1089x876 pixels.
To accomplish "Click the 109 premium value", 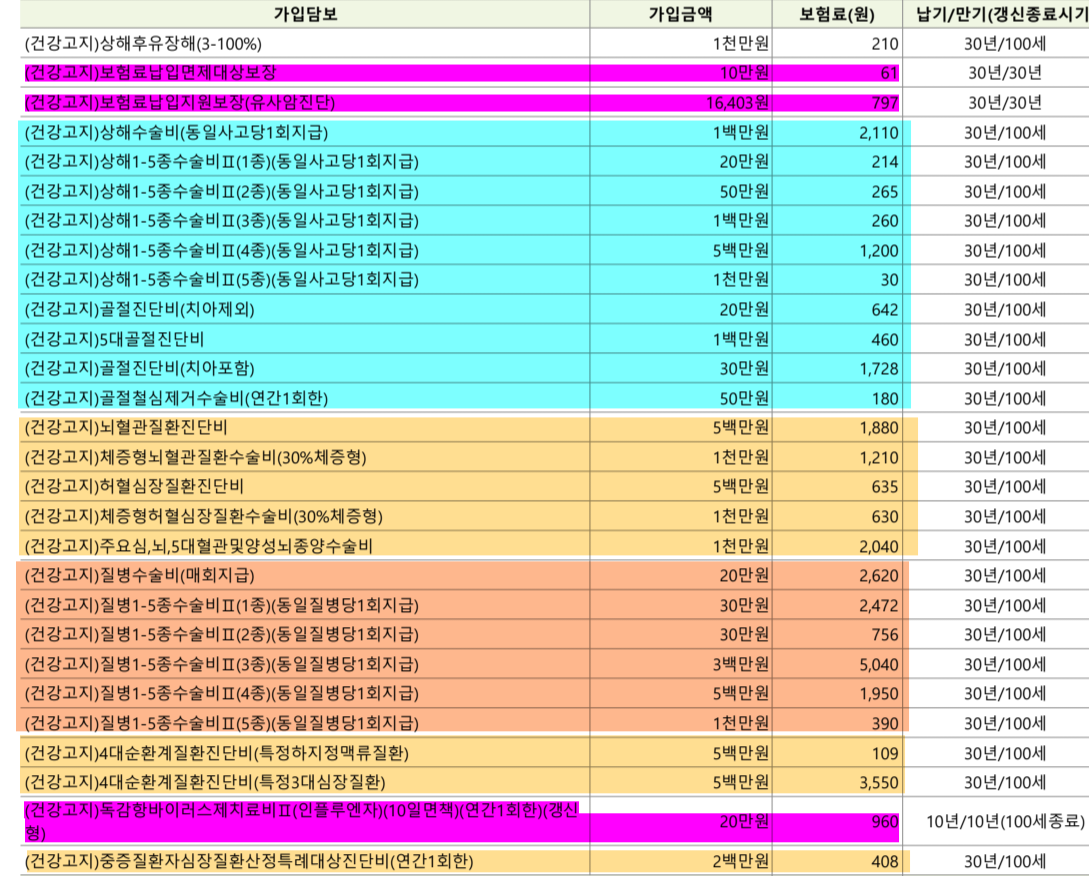I will tap(885, 754).
